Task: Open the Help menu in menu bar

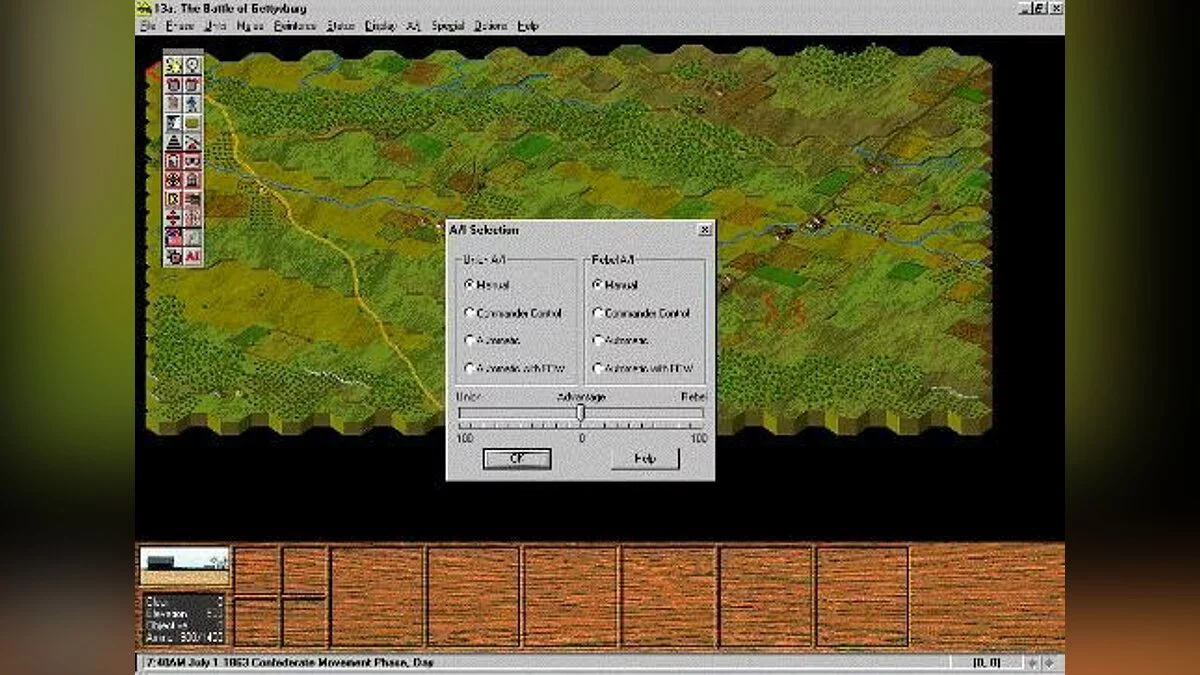Action: [528, 26]
